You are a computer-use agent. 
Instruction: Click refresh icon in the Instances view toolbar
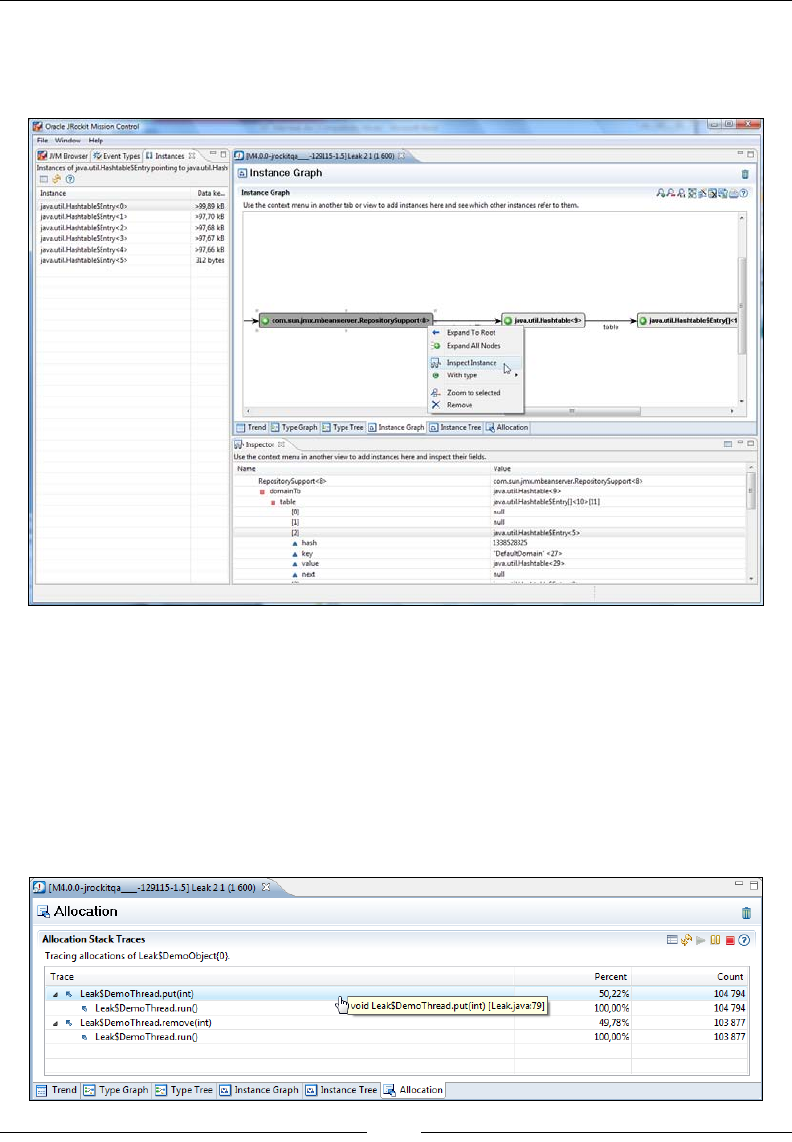click(56, 179)
